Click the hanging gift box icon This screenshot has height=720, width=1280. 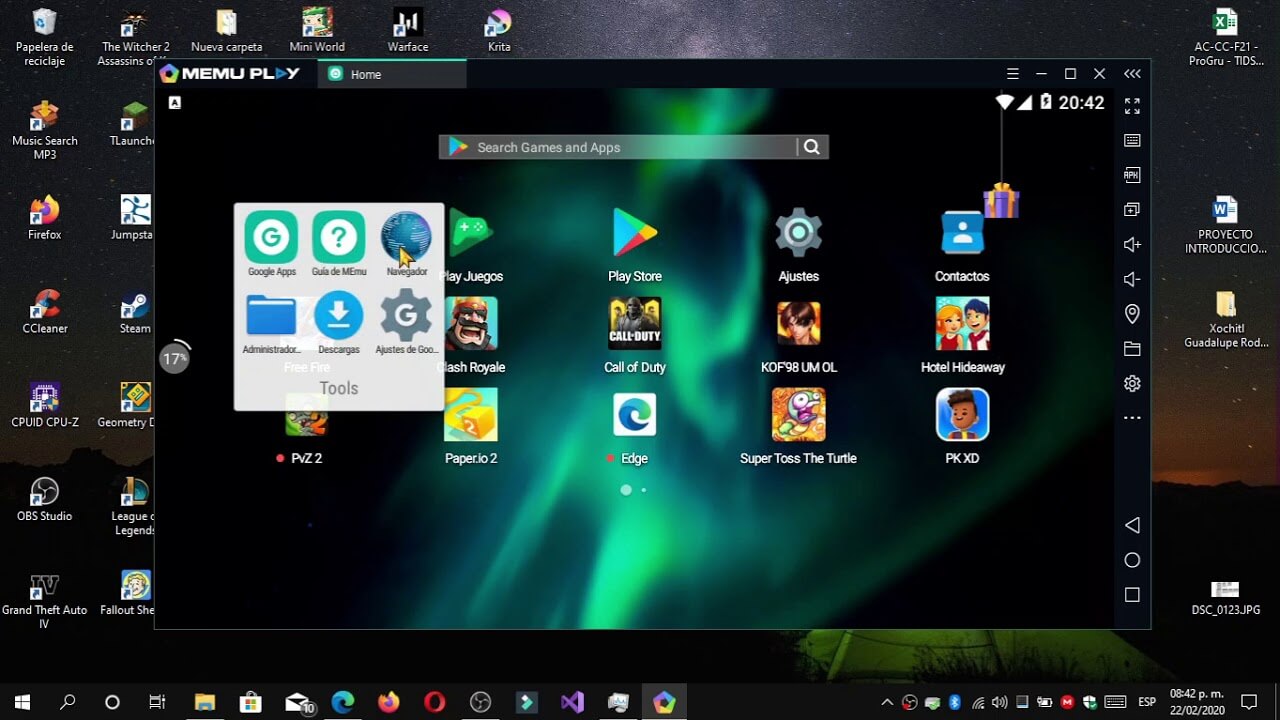click(1001, 200)
